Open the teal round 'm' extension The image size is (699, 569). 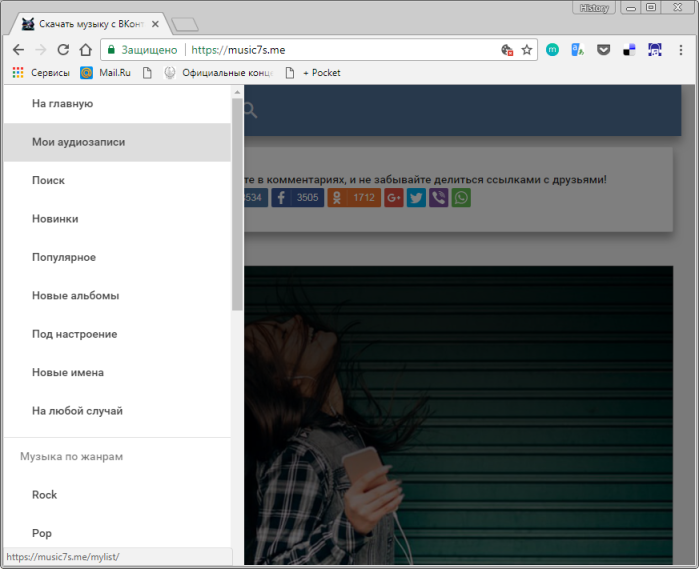tap(552, 50)
